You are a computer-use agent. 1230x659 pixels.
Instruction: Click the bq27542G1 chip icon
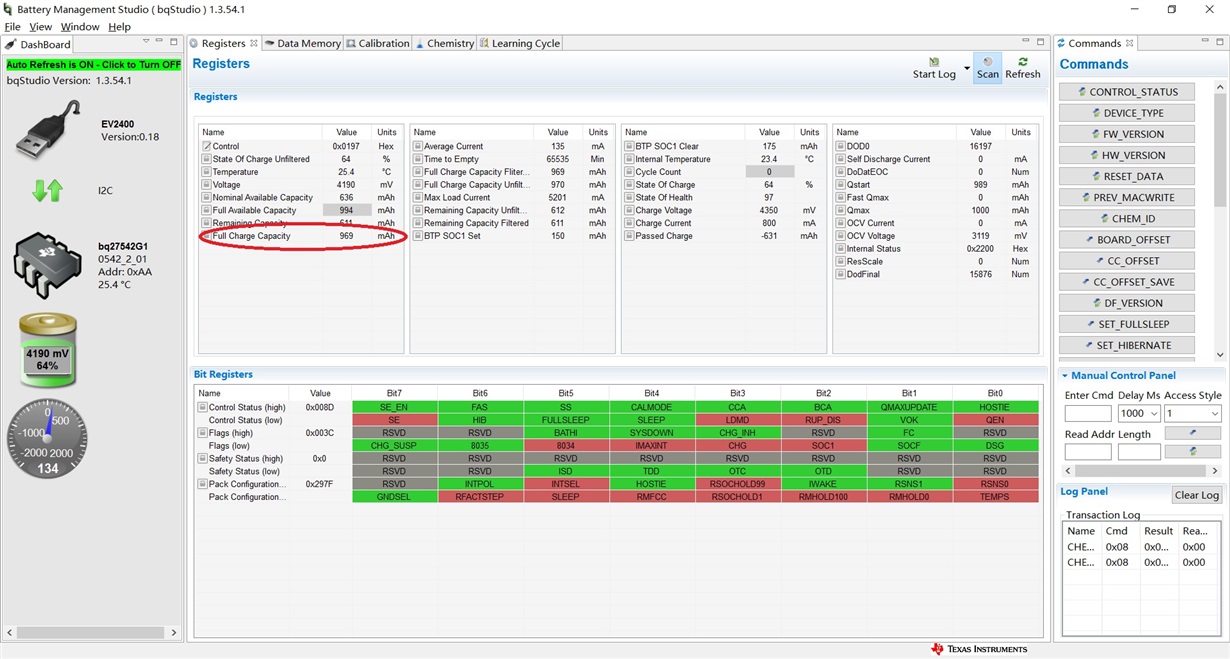coord(47,264)
